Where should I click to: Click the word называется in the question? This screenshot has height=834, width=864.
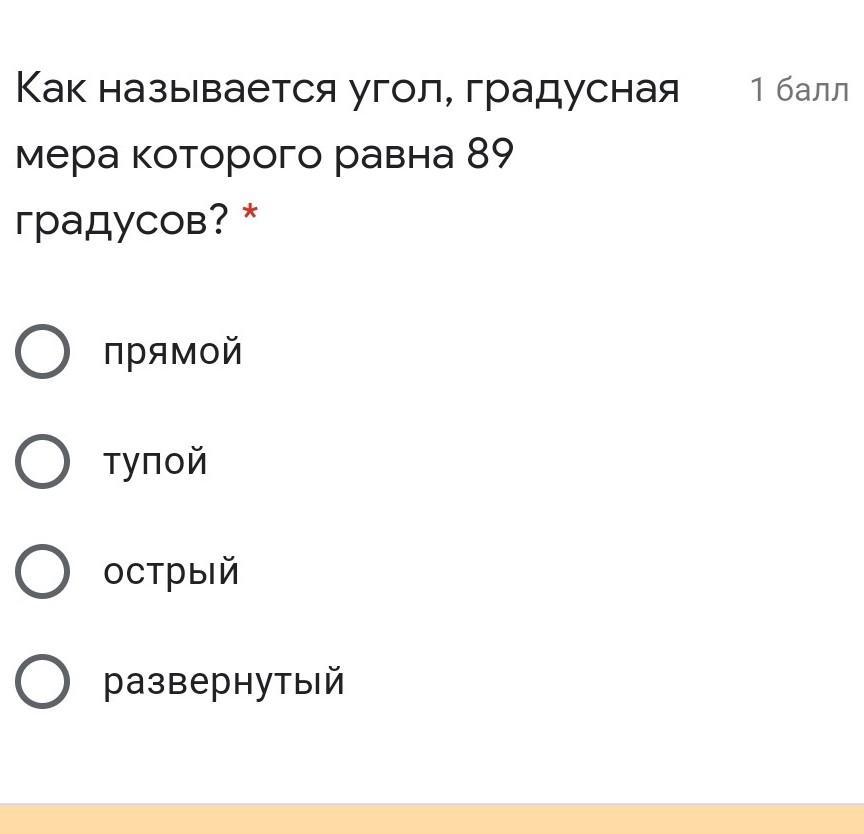coord(216,91)
